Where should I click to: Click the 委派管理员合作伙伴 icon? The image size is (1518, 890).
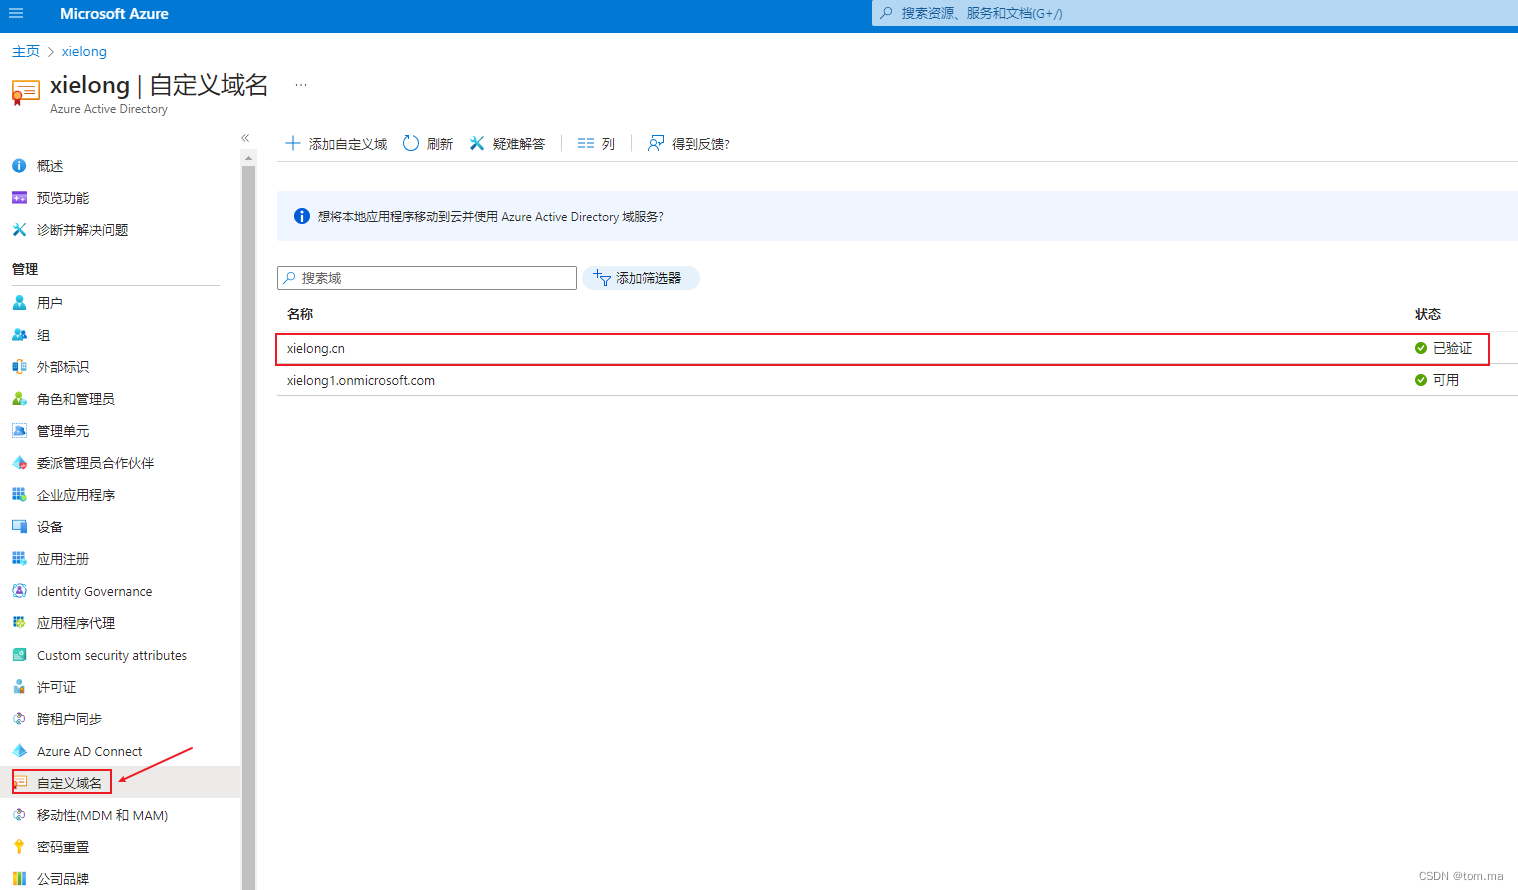tap(19, 463)
